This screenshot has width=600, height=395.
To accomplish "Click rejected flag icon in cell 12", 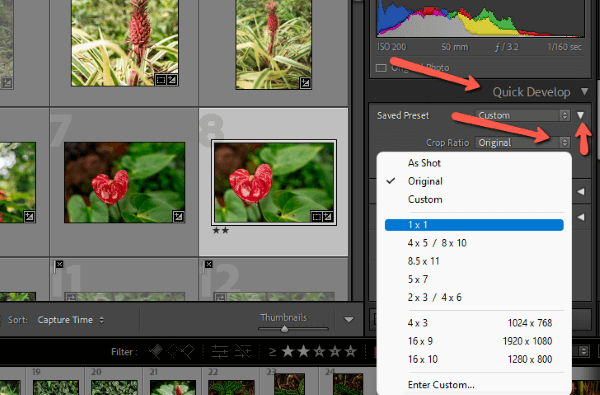I will (208, 264).
